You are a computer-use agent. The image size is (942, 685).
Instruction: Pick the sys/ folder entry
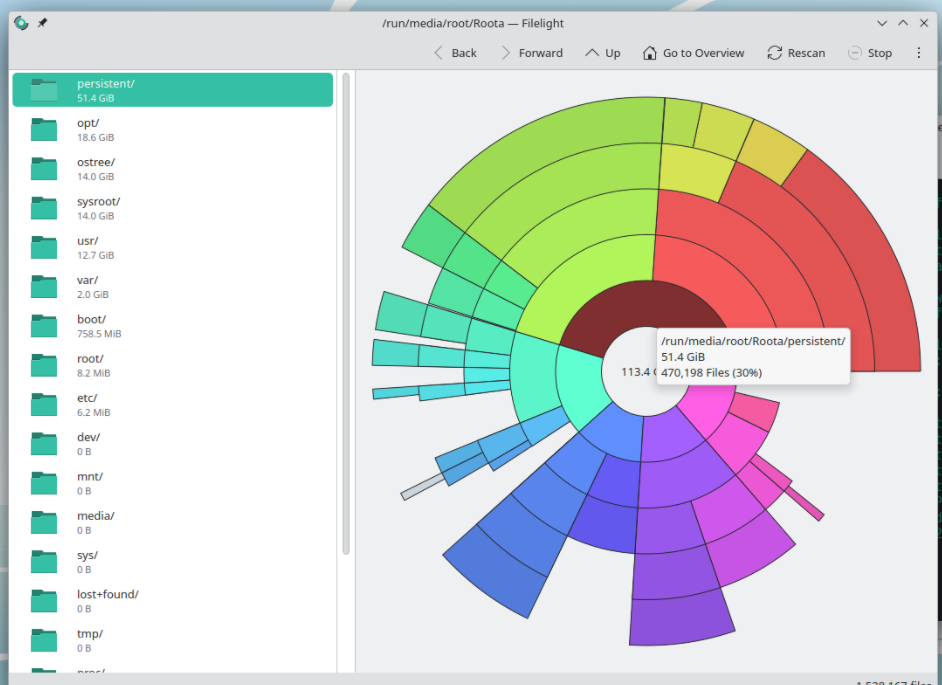[x=172, y=562]
